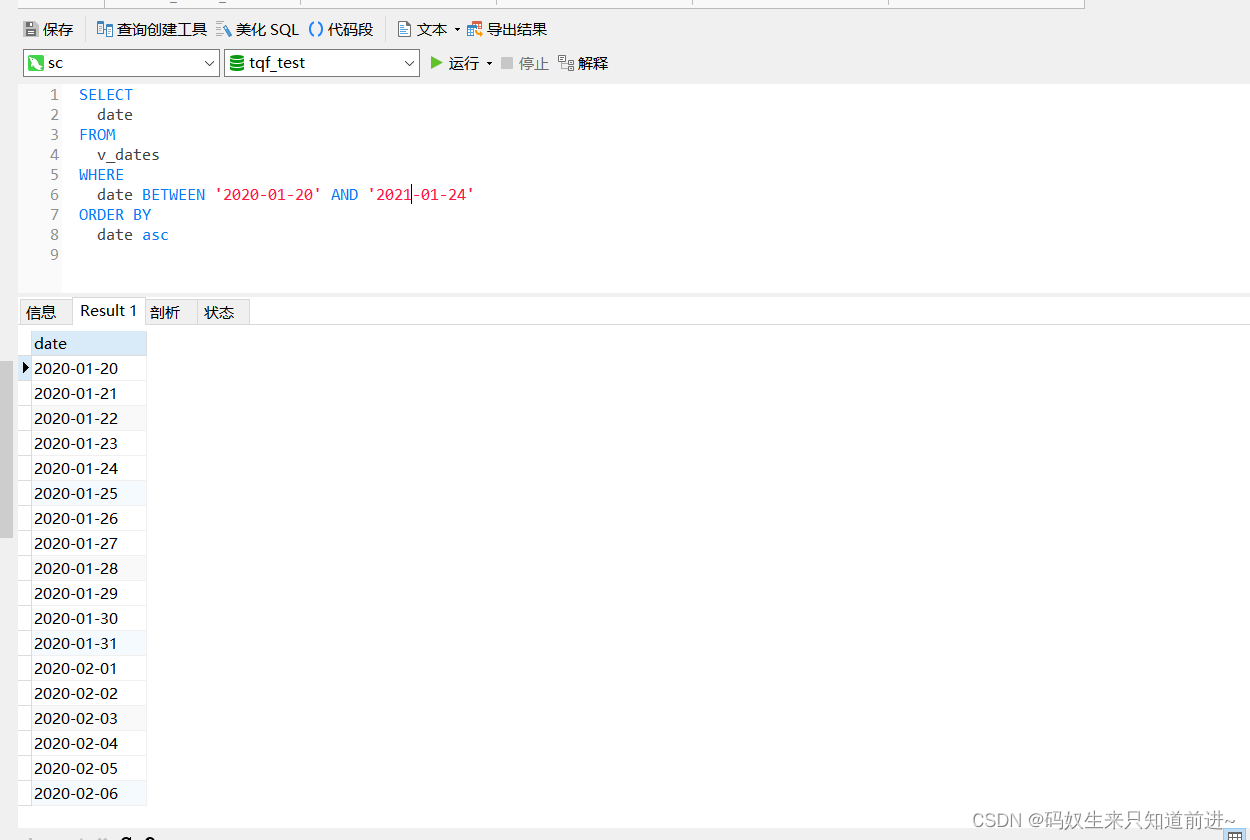Select the 2020-02-02 result cell
The image size is (1250, 840).
(x=89, y=693)
